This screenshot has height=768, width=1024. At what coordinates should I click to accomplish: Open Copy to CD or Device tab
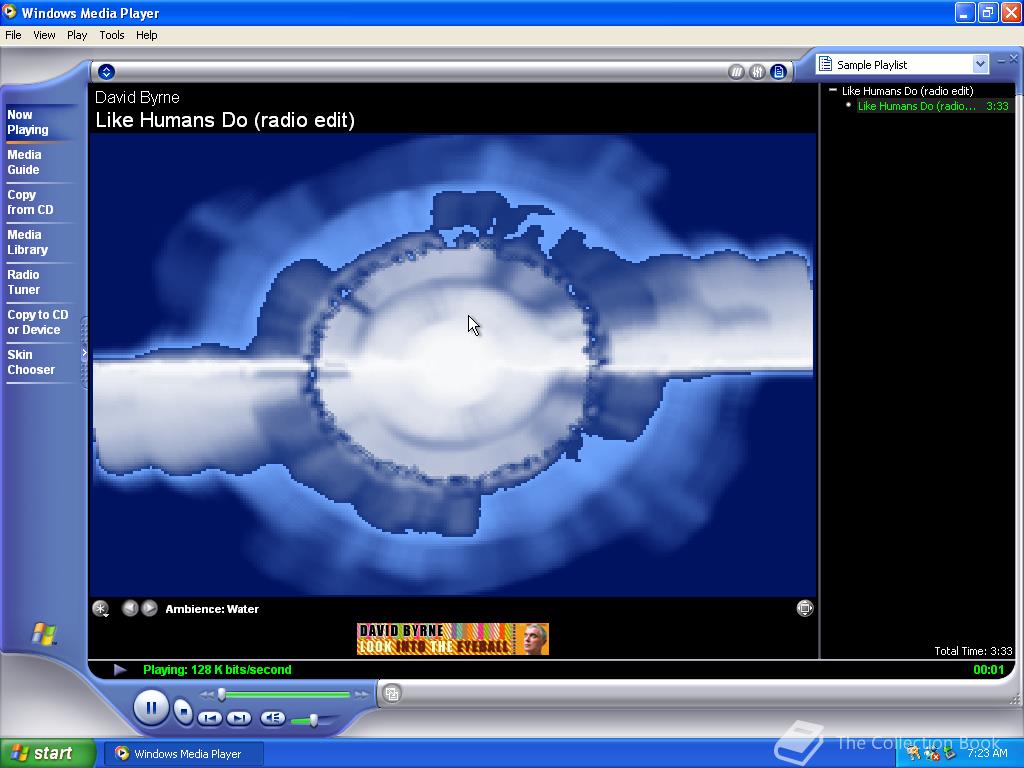tap(38, 322)
